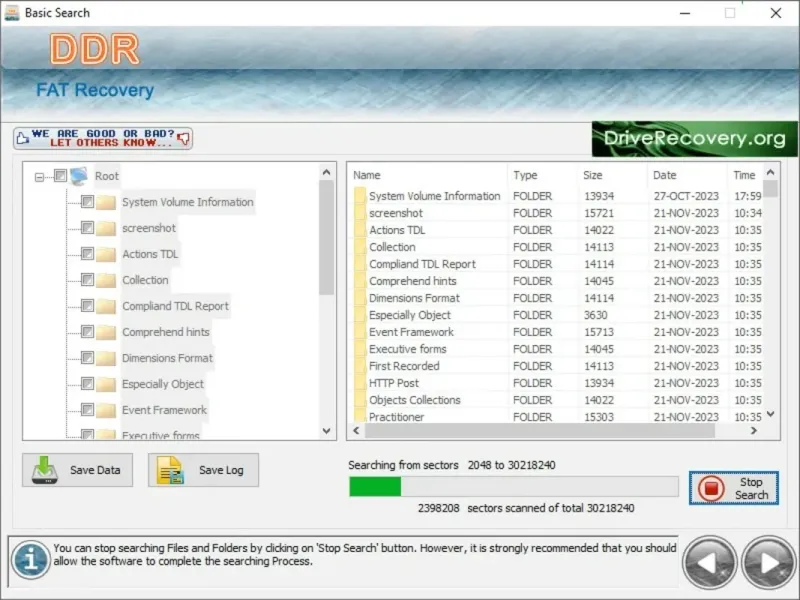This screenshot has width=800, height=600.
Task: Sort file list by Name column
Action: click(428, 175)
